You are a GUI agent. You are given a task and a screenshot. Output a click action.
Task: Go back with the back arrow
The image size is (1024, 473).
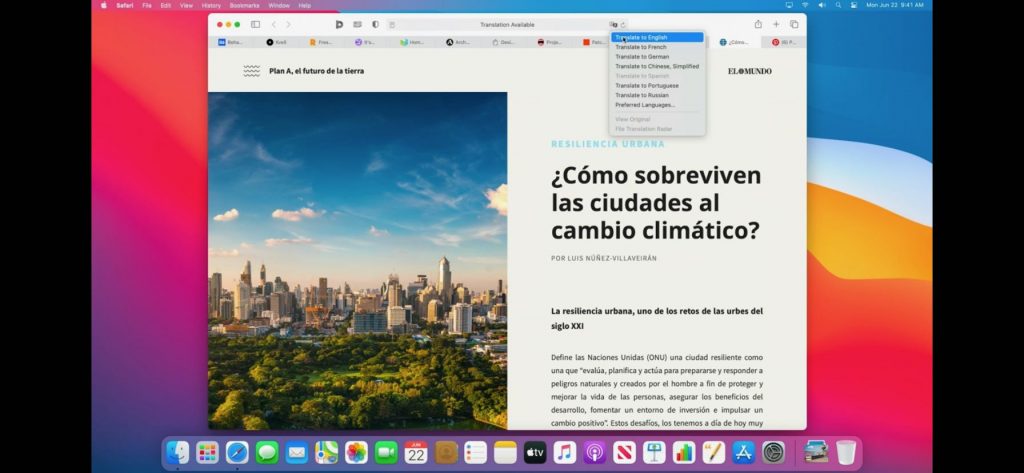274,24
